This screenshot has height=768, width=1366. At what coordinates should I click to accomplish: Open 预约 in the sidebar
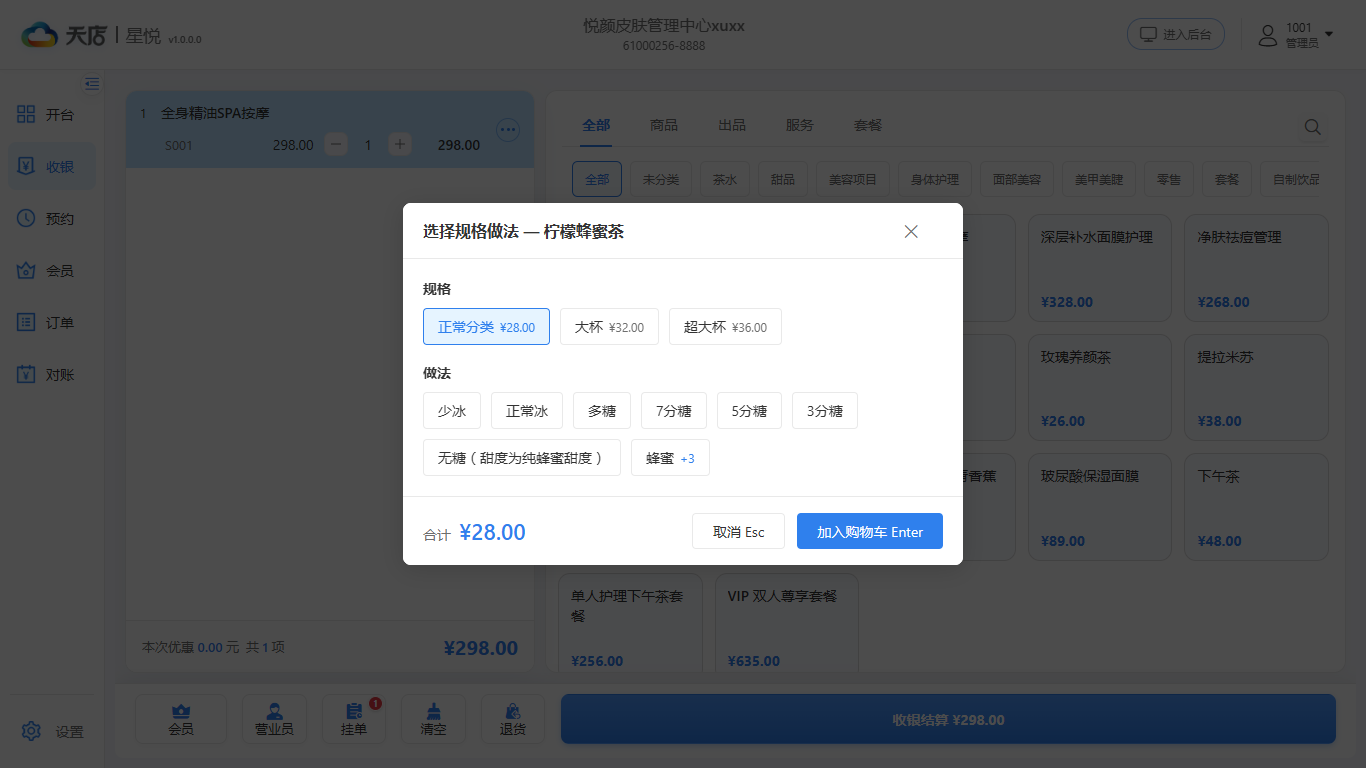point(52,219)
